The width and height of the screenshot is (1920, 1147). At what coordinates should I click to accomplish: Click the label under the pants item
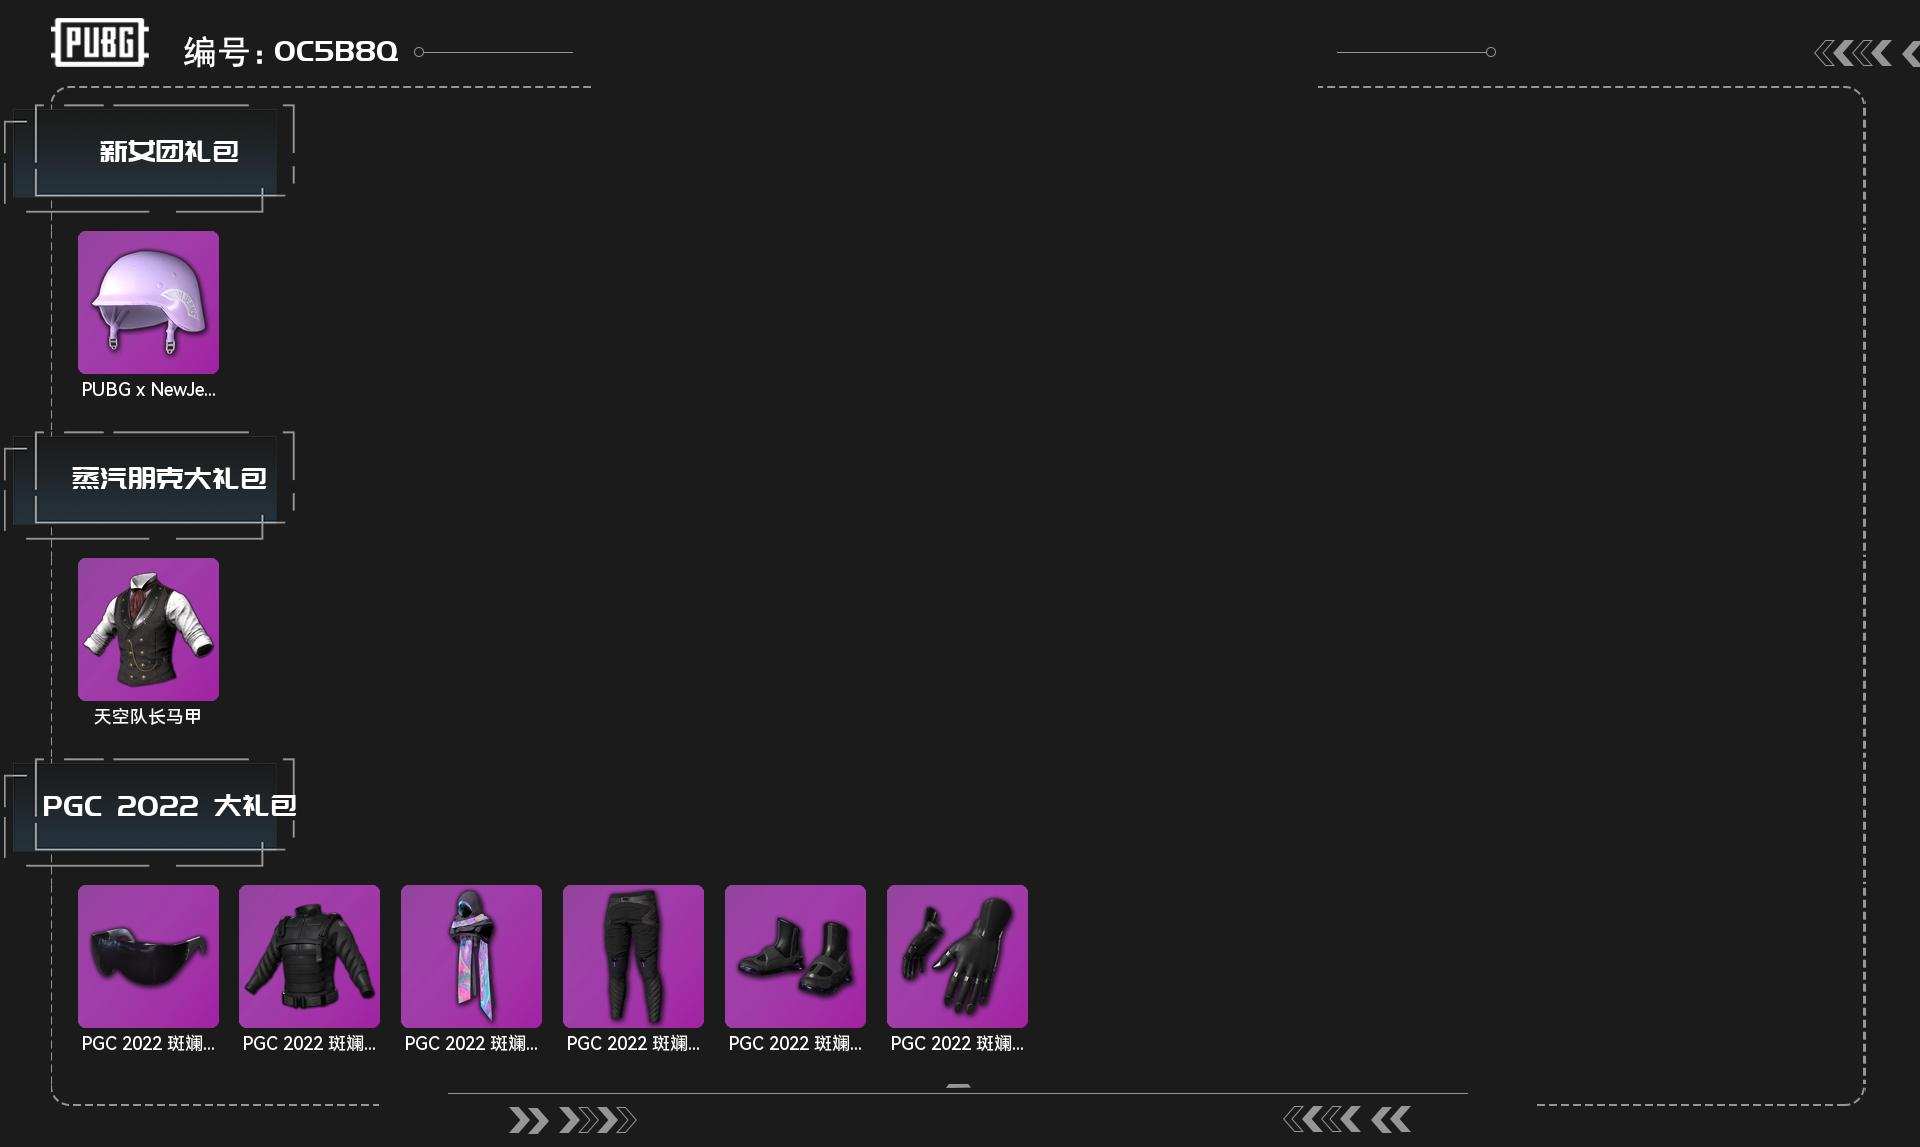point(633,1044)
